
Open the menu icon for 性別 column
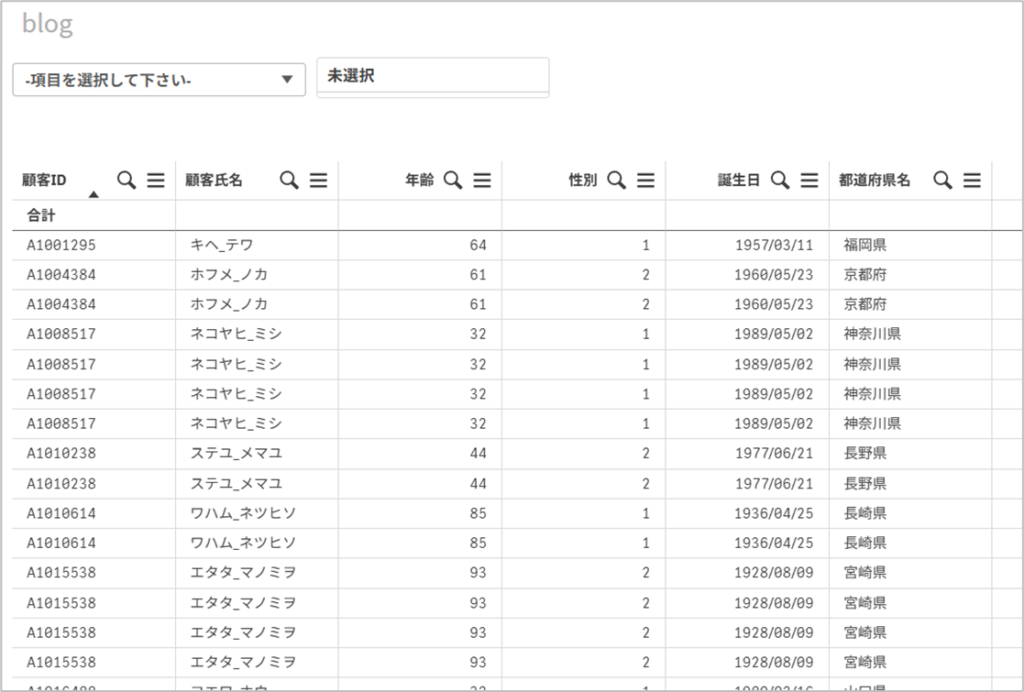[x=646, y=180]
